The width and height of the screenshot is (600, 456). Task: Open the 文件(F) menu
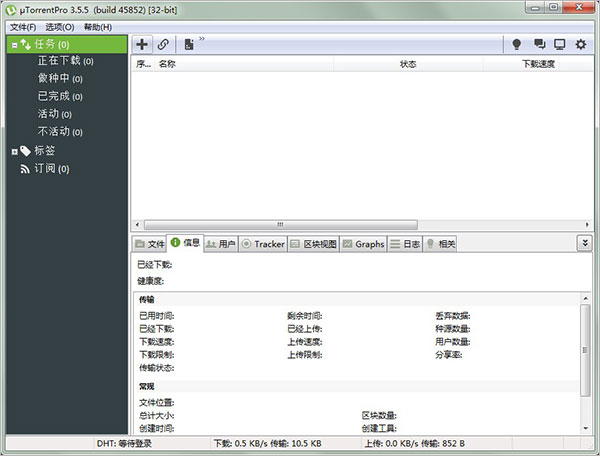(x=23, y=27)
